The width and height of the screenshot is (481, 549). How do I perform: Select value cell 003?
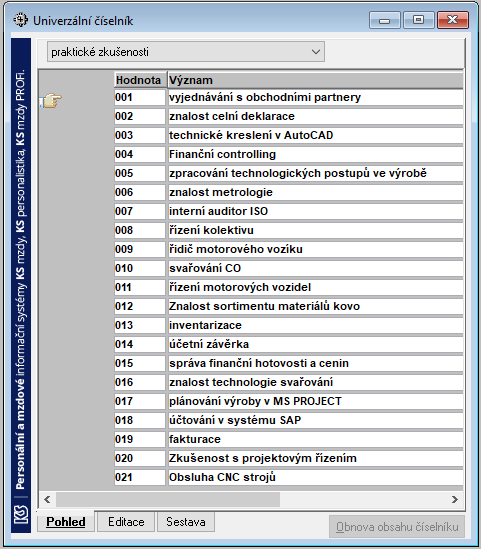pos(140,135)
